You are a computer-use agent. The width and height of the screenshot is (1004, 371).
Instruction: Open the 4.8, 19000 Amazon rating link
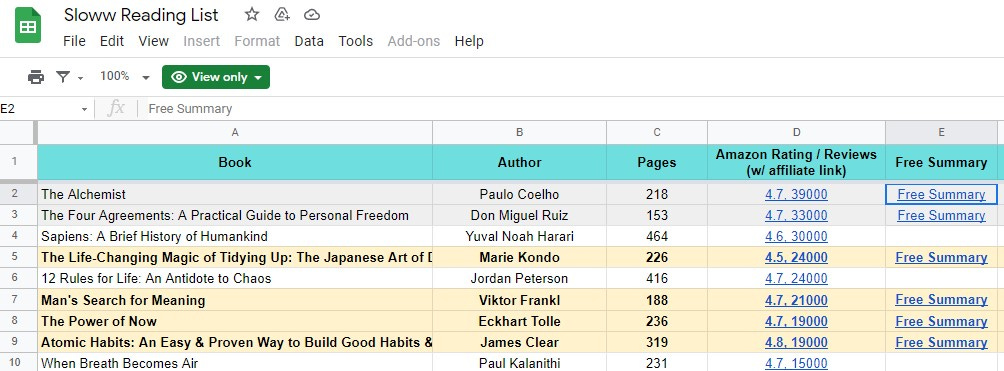point(796,342)
